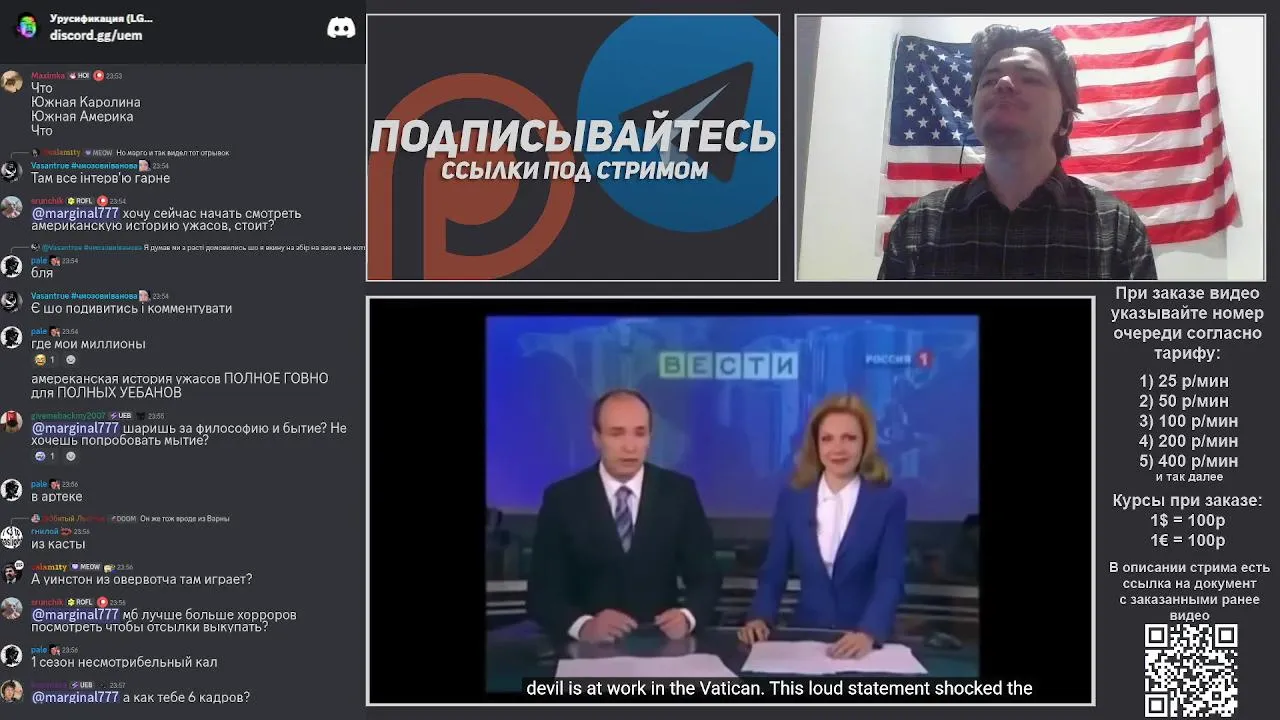1280x720 pixels.
Task: Click the tariff line '1) 25 р/мин'
Action: pos(1184,381)
